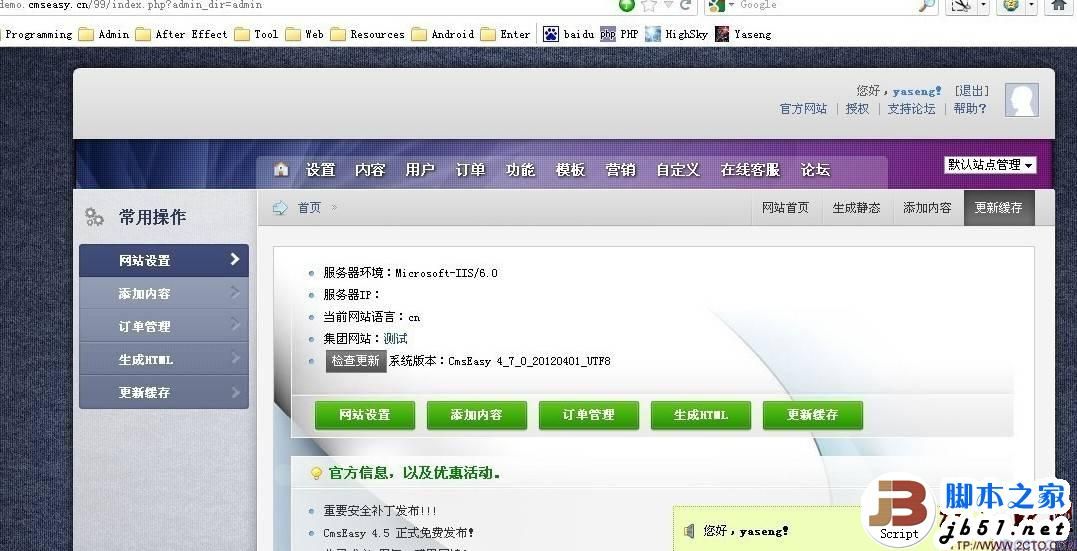Follow the 官方网站 link
The image size is (1077, 551).
point(803,109)
